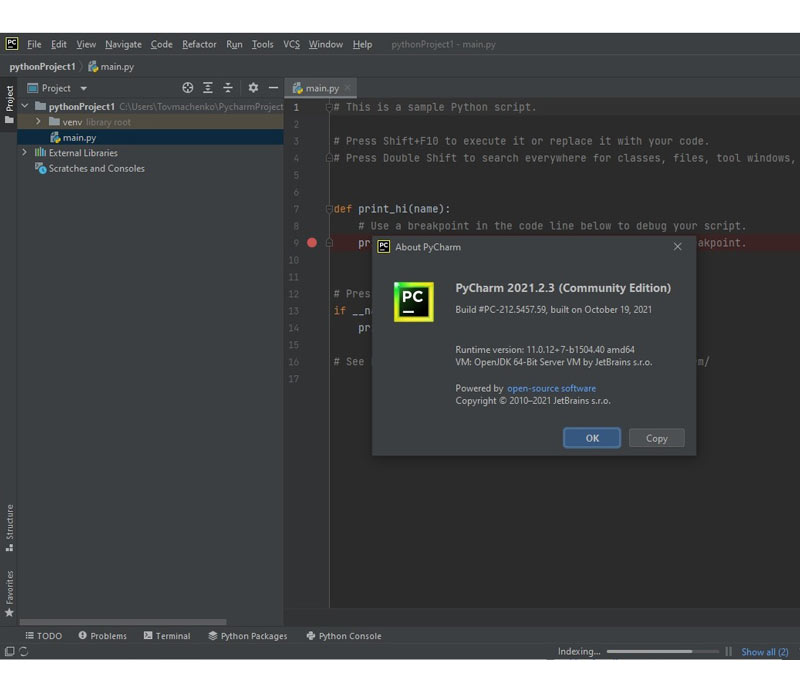Click the Show all (2) link
The image size is (800, 685).
[x=764, y=652]
